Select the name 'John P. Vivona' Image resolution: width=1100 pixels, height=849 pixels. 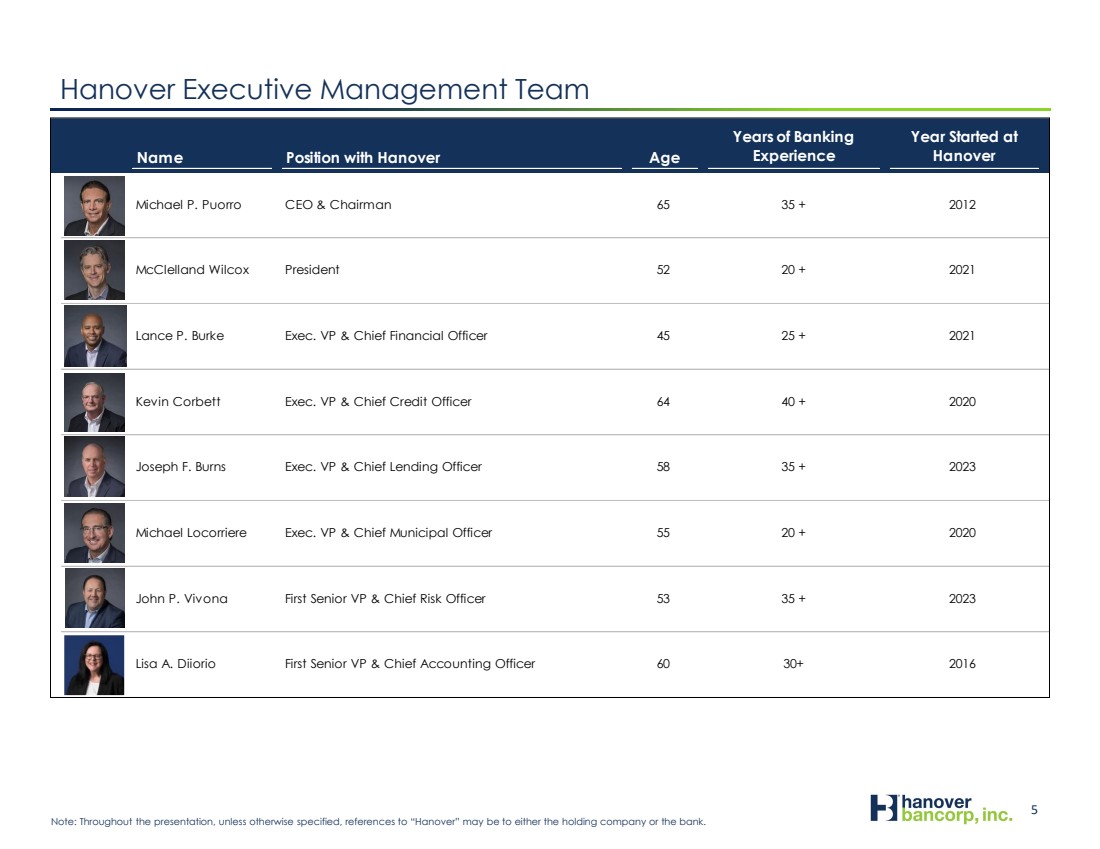point(181,599)
